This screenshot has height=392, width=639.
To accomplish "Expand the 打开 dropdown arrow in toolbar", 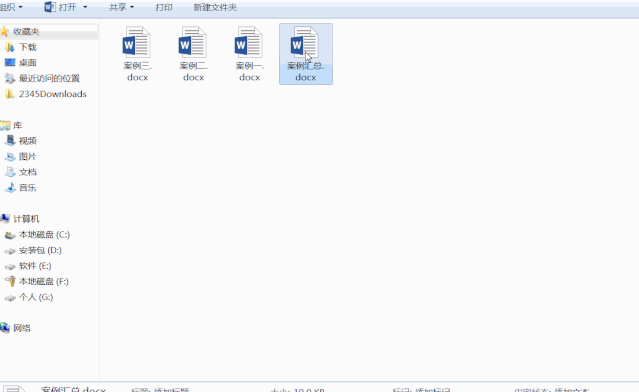I will (x=85, y=7).
